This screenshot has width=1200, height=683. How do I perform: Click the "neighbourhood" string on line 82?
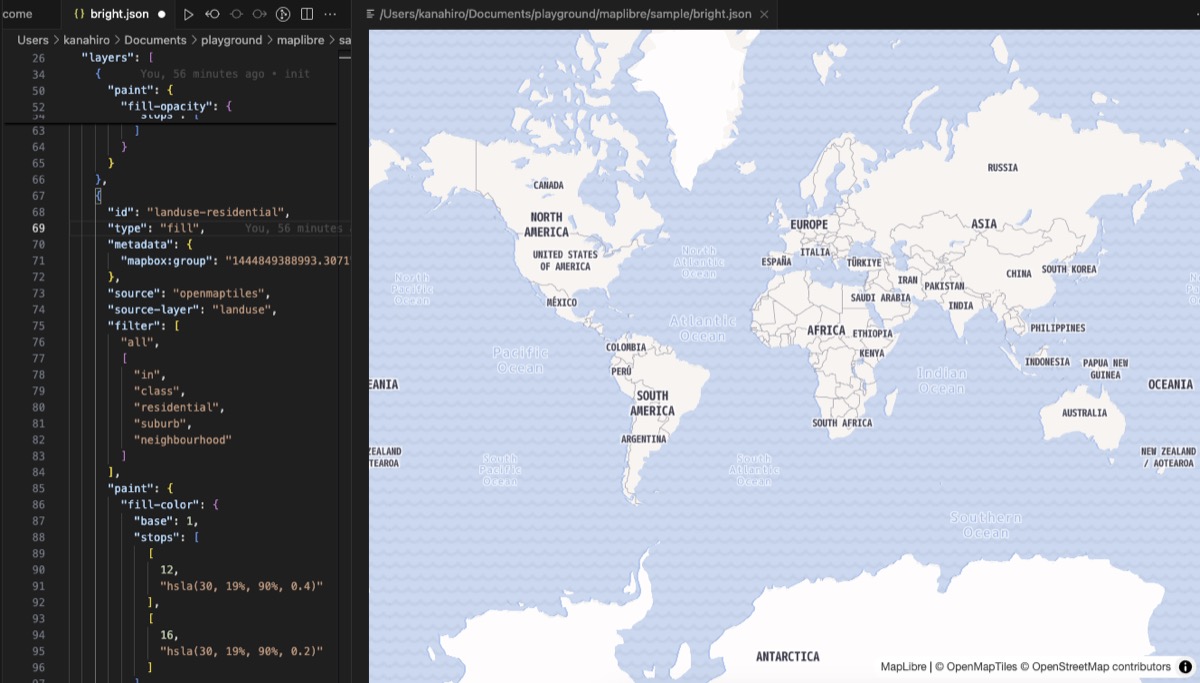coord(183,439)
